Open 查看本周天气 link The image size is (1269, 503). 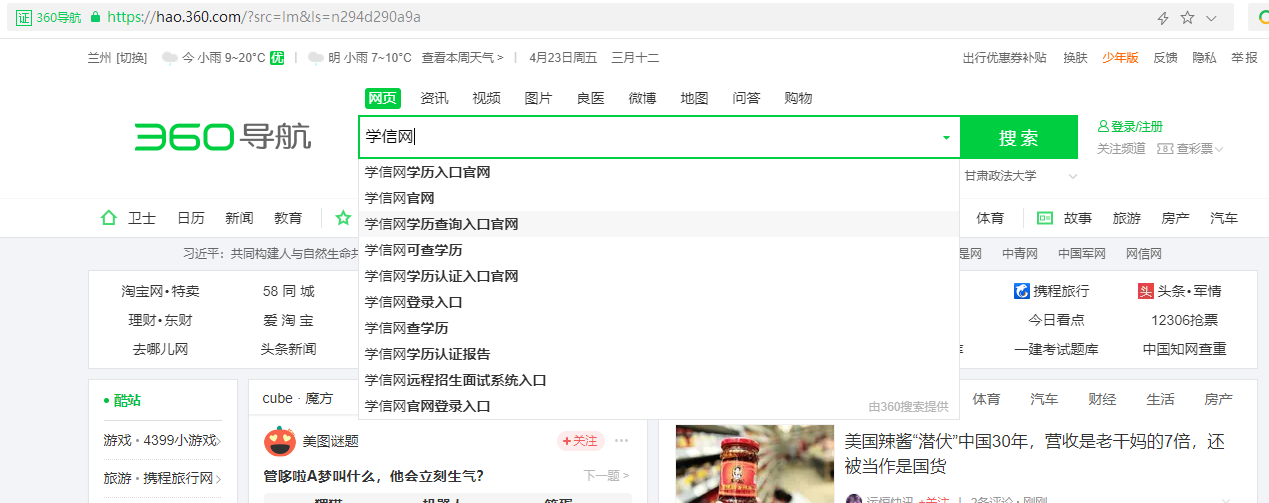462,58
